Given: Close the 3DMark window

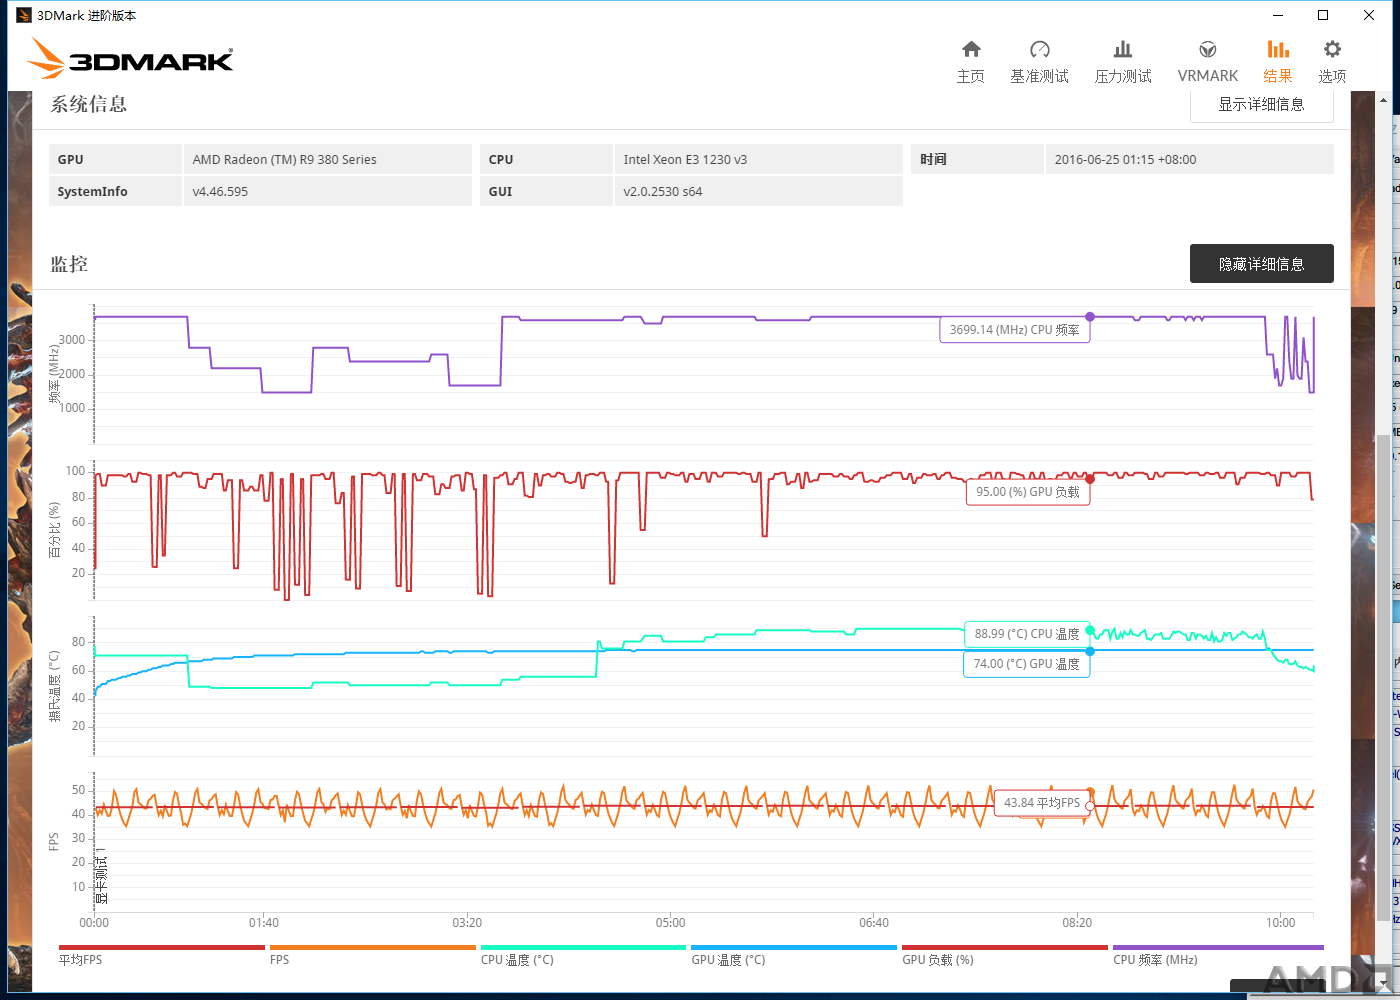Looking at the screenshot, I should coord(1369,15).
